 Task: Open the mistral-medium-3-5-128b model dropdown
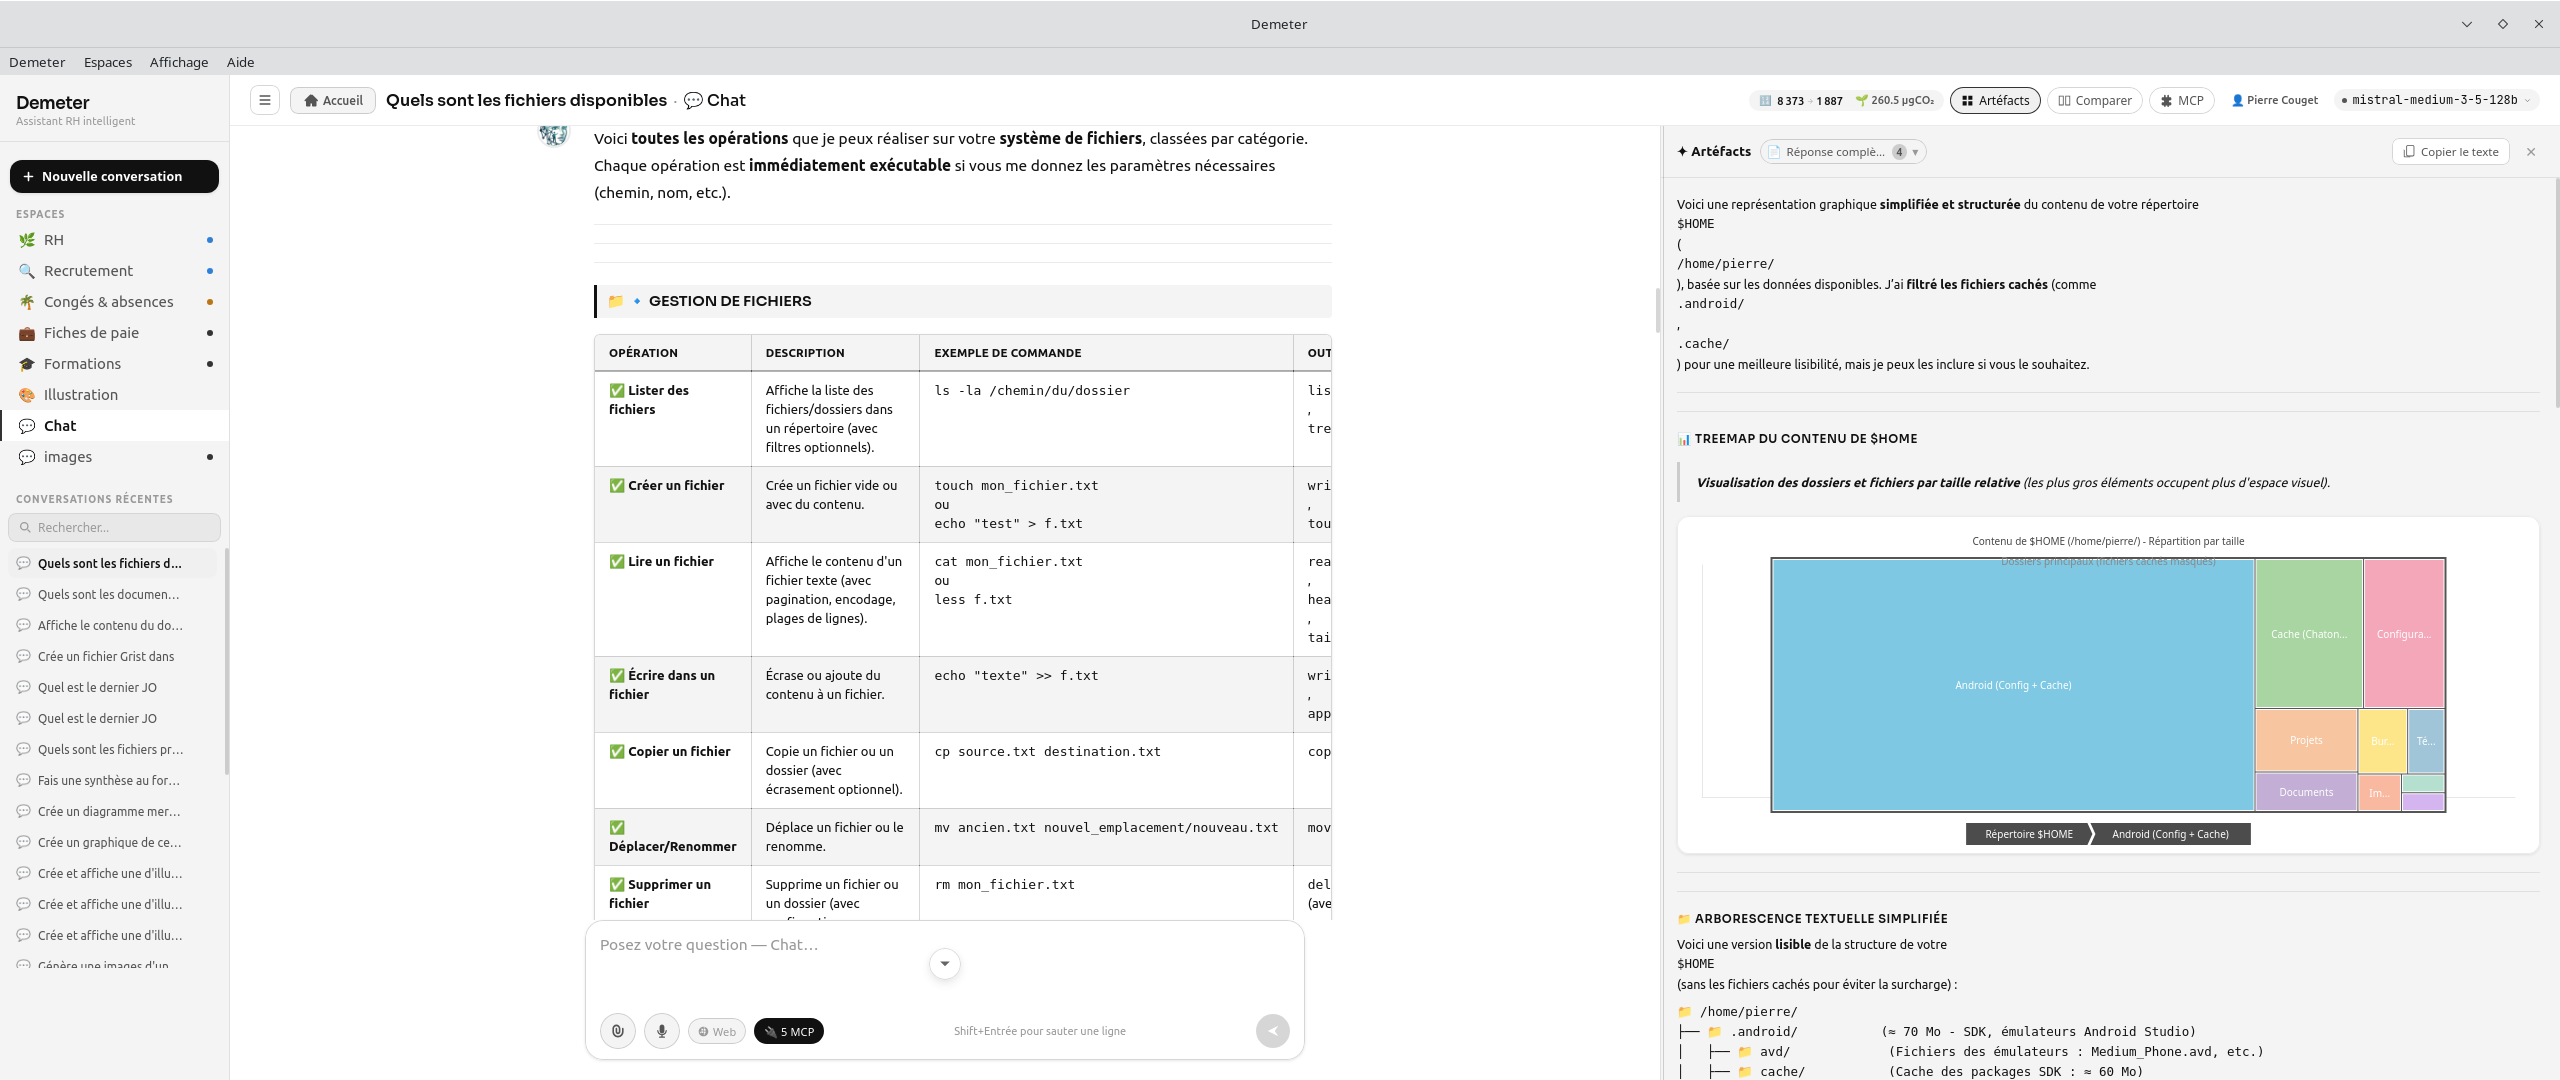pos(2434,100)
